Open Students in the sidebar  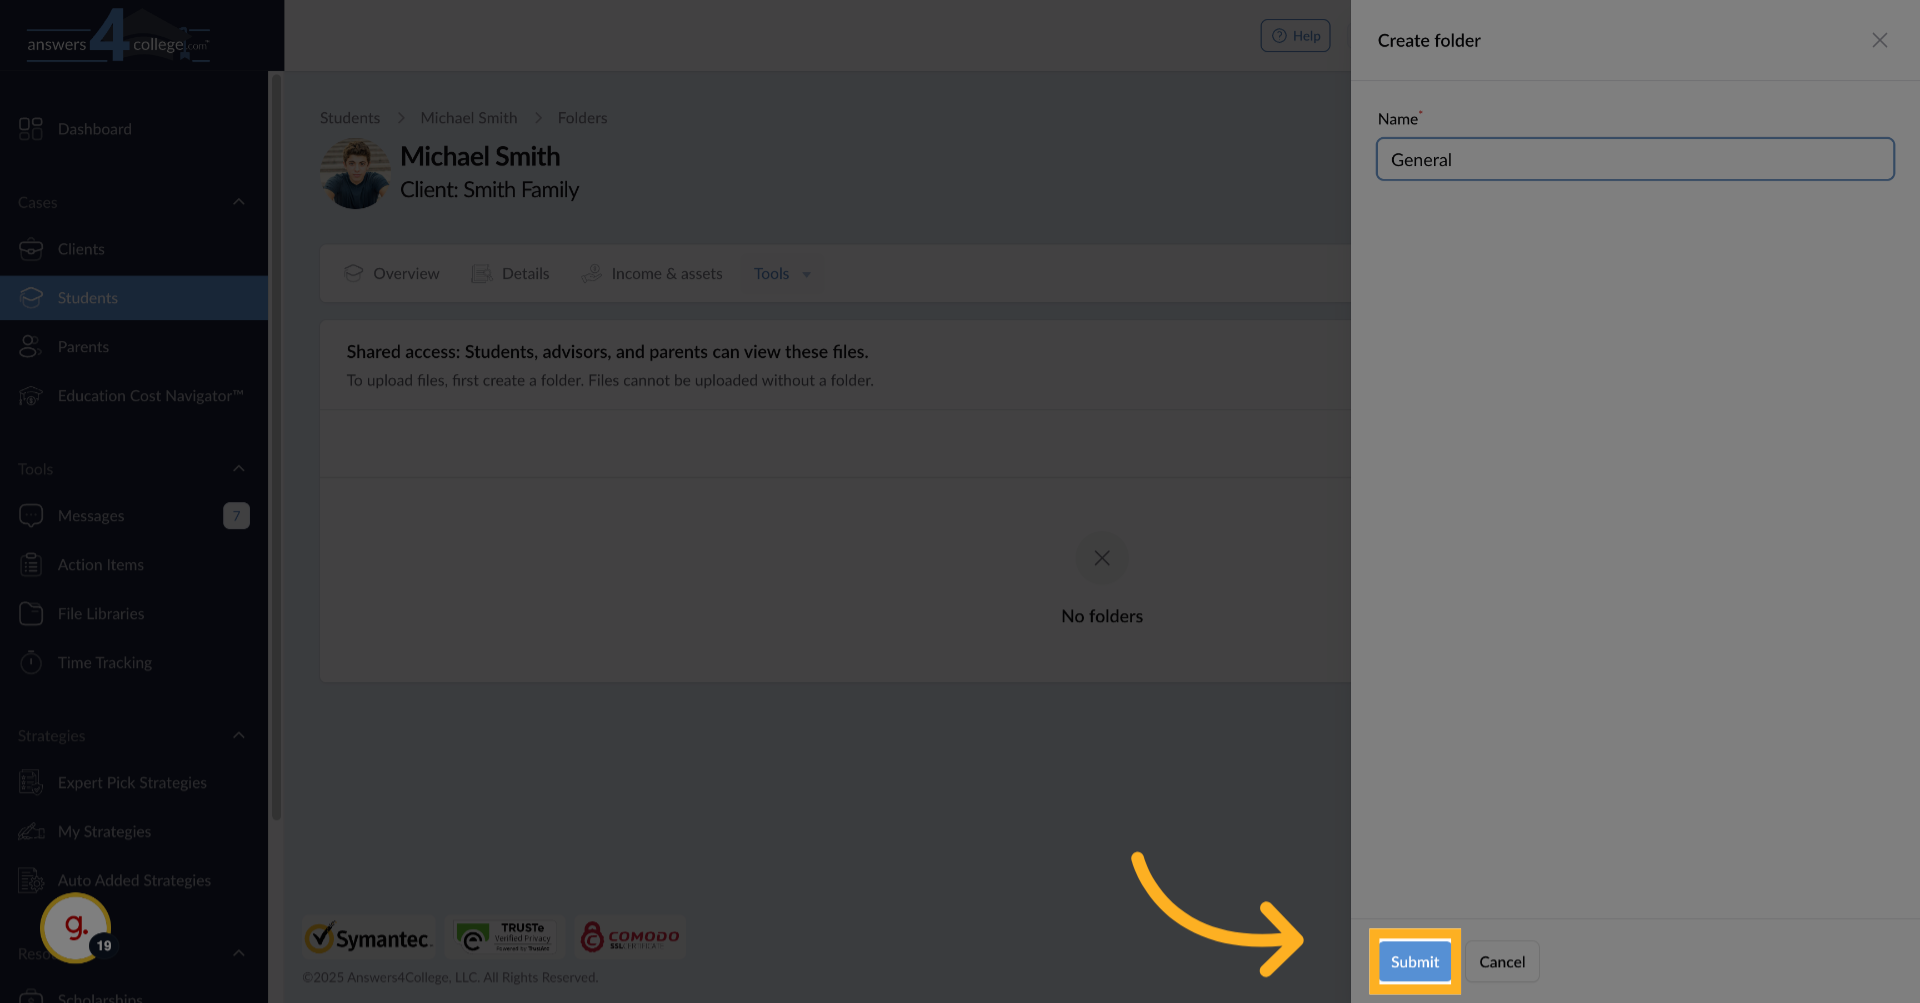point(134,298)
